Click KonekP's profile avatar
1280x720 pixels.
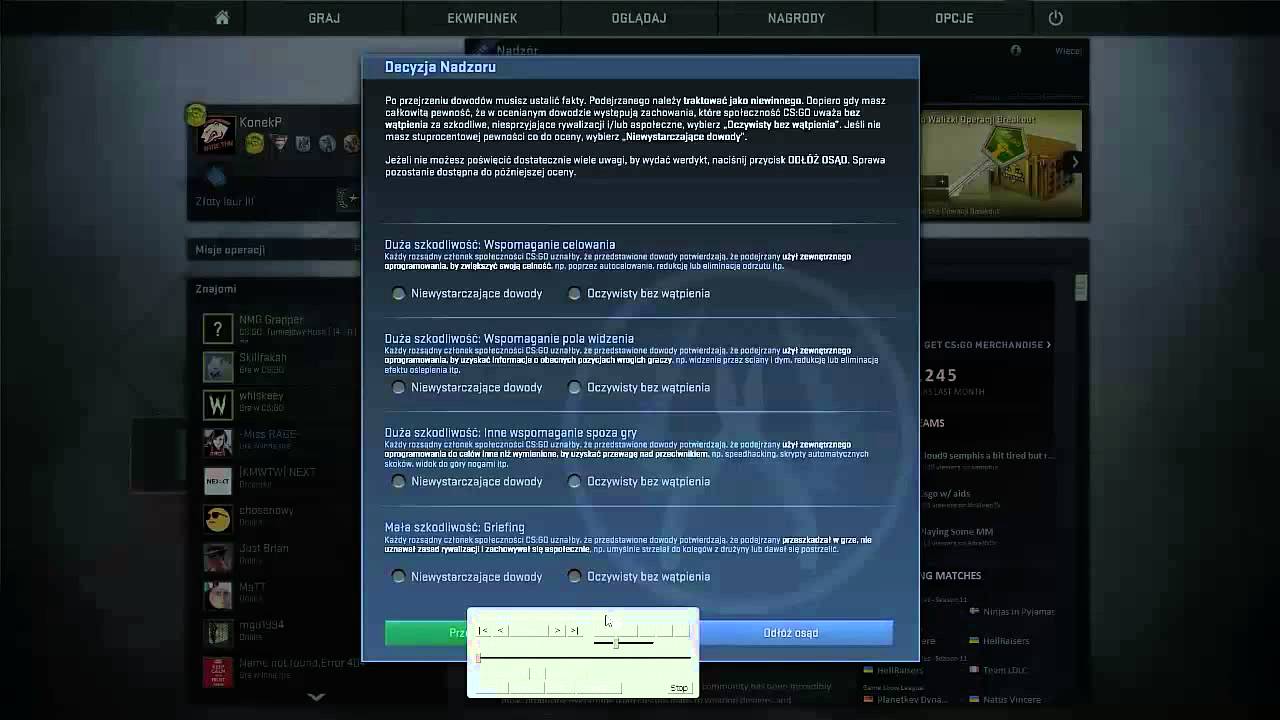pyautogui.click(x=215, y=135)
